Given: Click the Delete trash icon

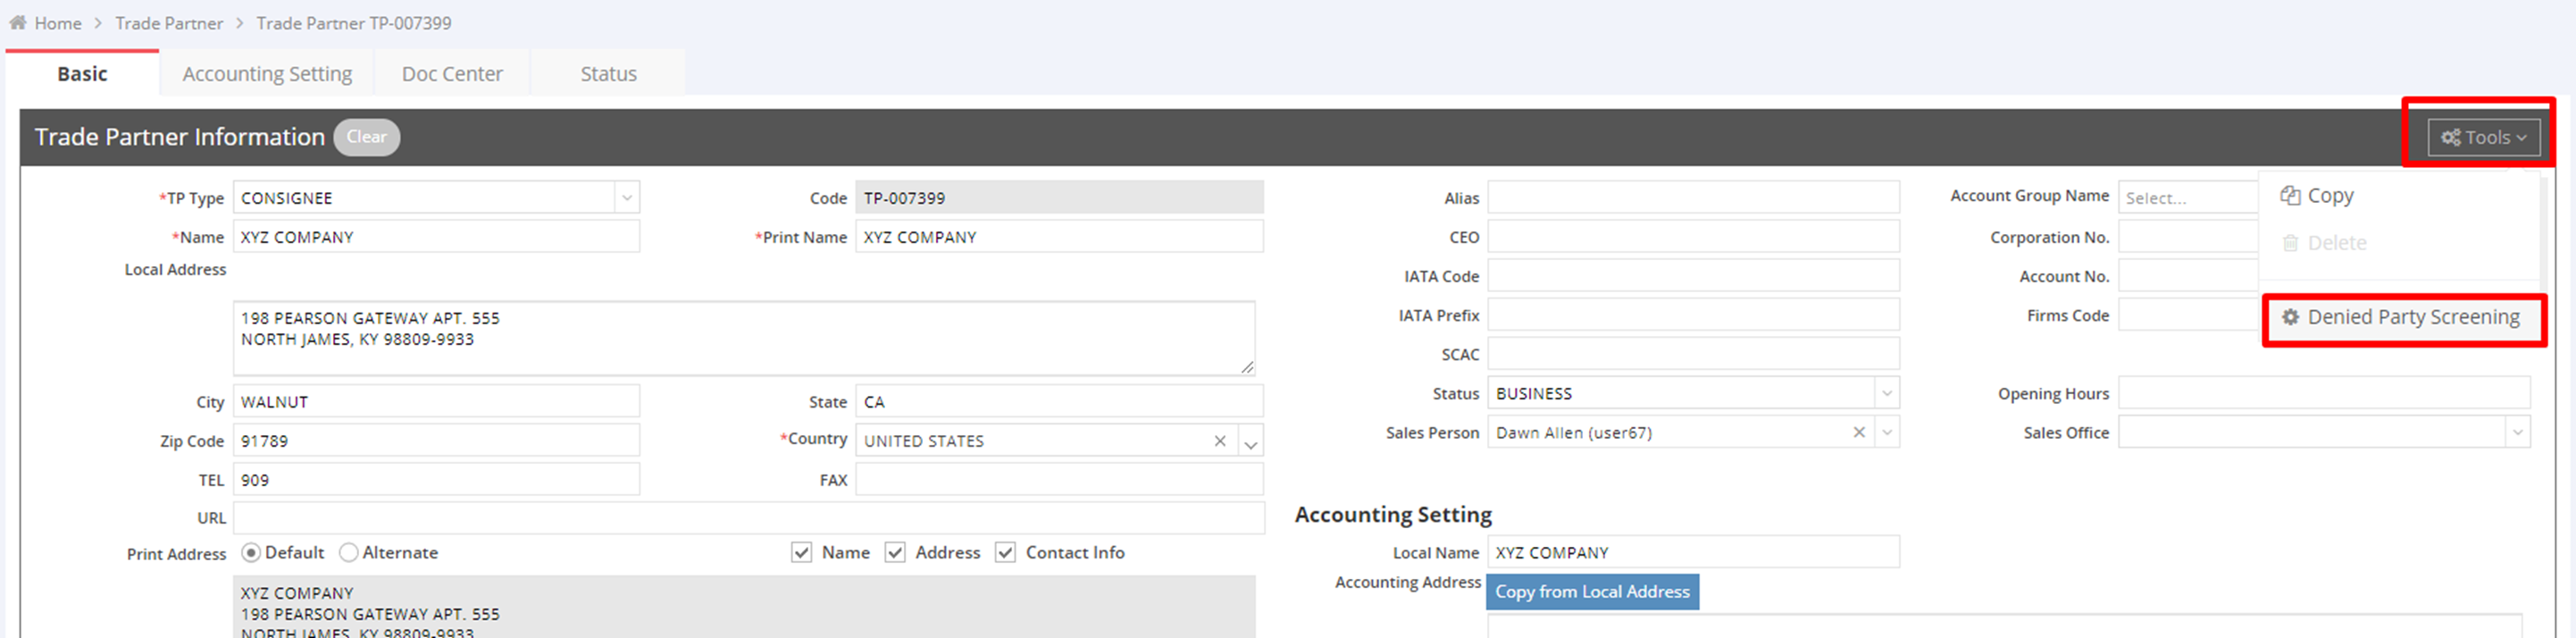Looking at the screenshot, I should coord(2290,243).
